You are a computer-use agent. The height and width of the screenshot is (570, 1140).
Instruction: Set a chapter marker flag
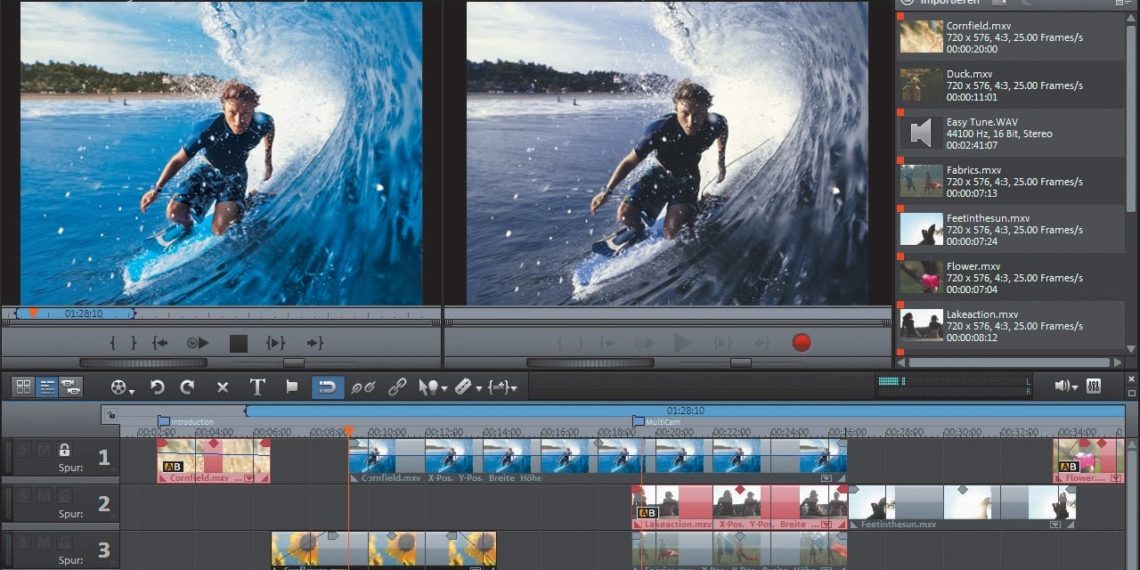292,387
